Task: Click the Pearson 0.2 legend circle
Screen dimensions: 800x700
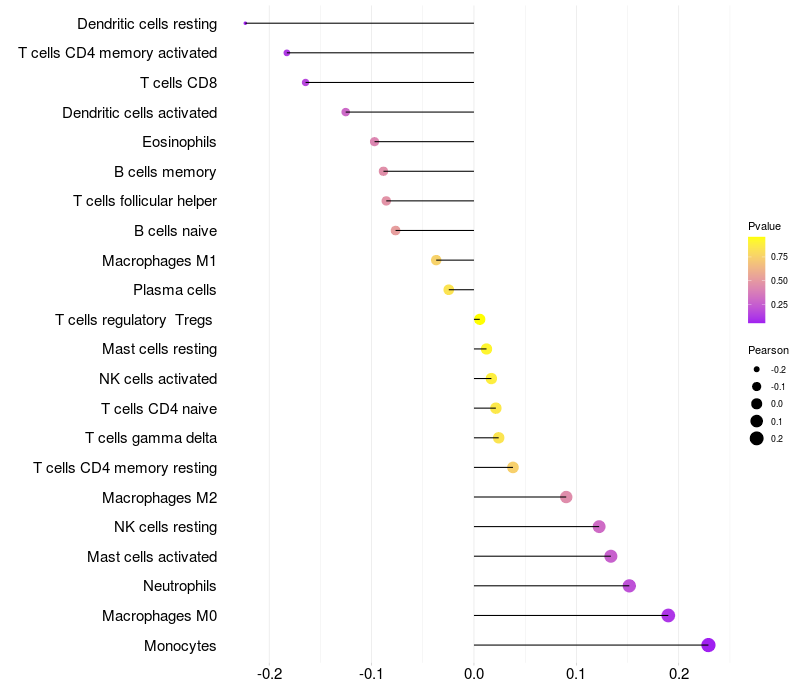Action: tap(757, 438)
